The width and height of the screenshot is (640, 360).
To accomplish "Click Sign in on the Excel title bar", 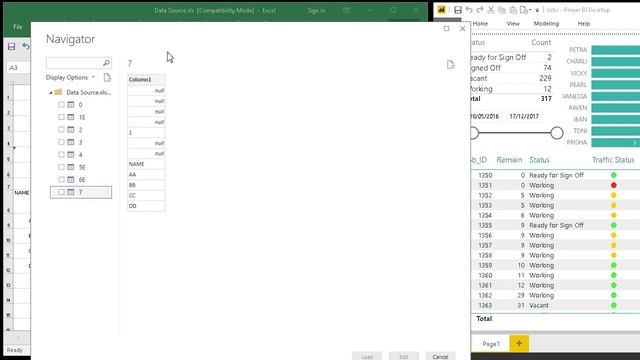I will [x=316, y=11].
